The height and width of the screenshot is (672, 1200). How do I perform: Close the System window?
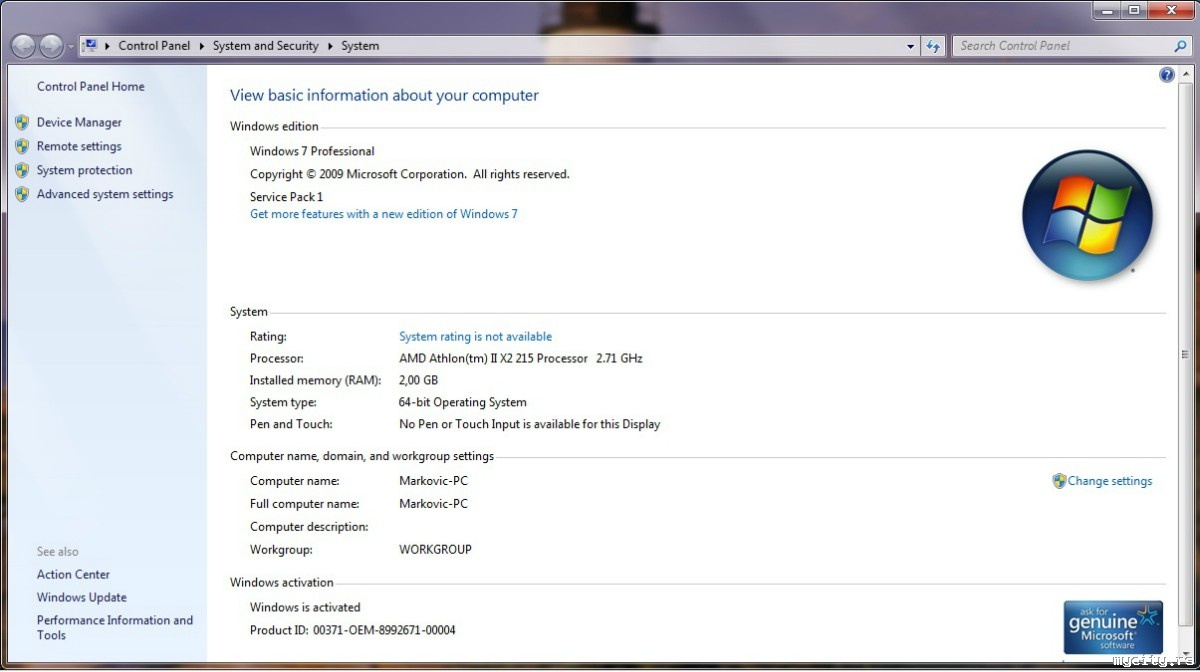coord(1170,10)
